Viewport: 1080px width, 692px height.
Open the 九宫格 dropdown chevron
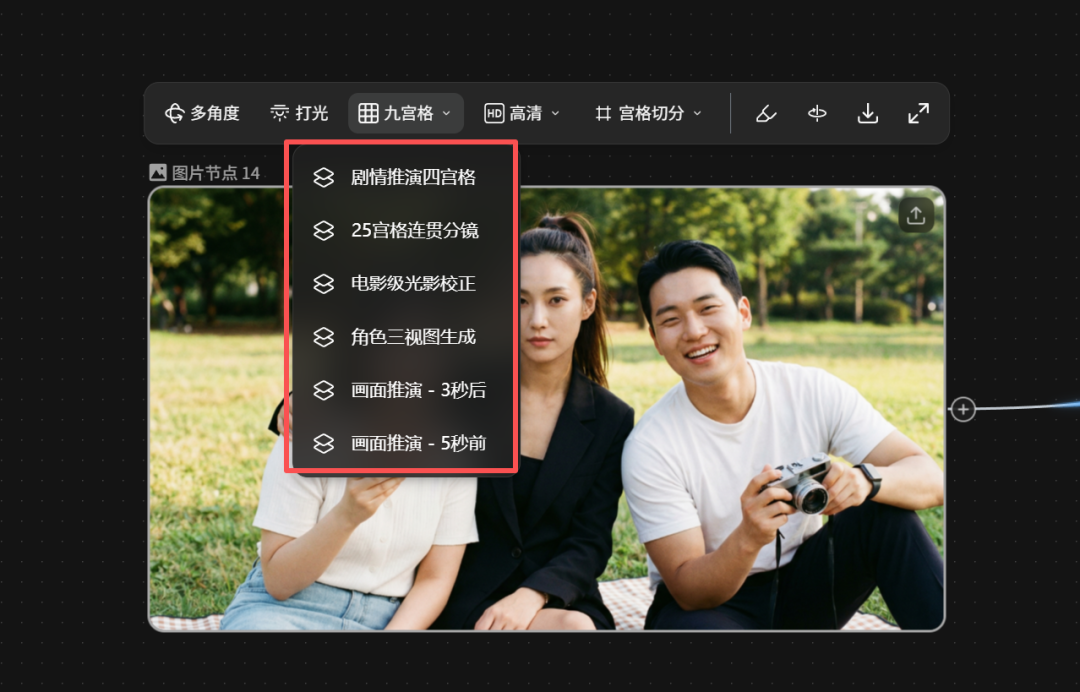pos(447,113)
